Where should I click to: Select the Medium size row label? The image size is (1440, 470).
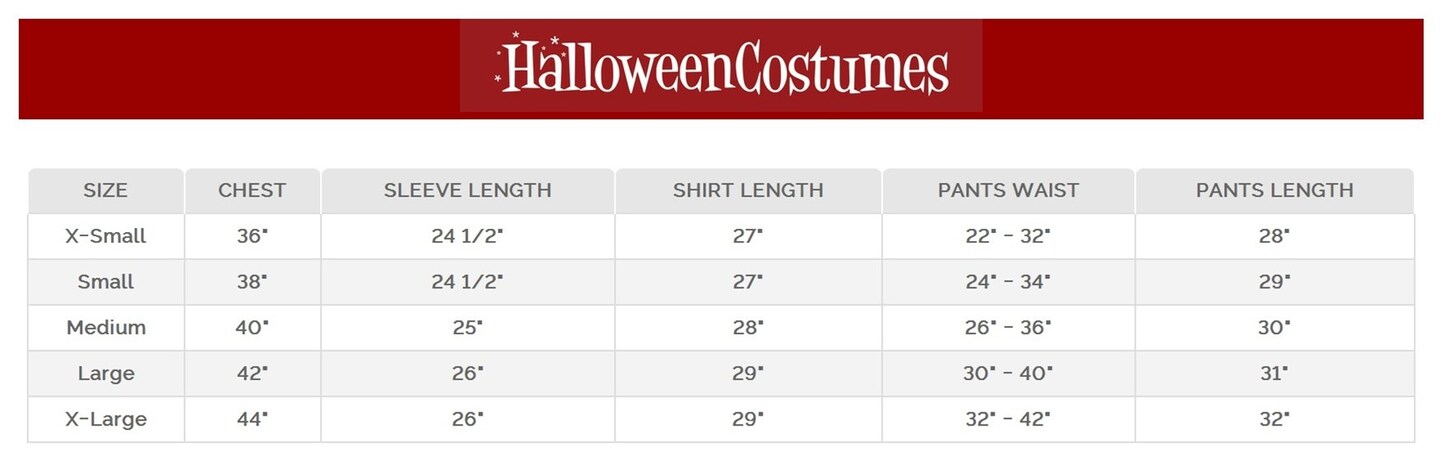[x=105, y=328]
